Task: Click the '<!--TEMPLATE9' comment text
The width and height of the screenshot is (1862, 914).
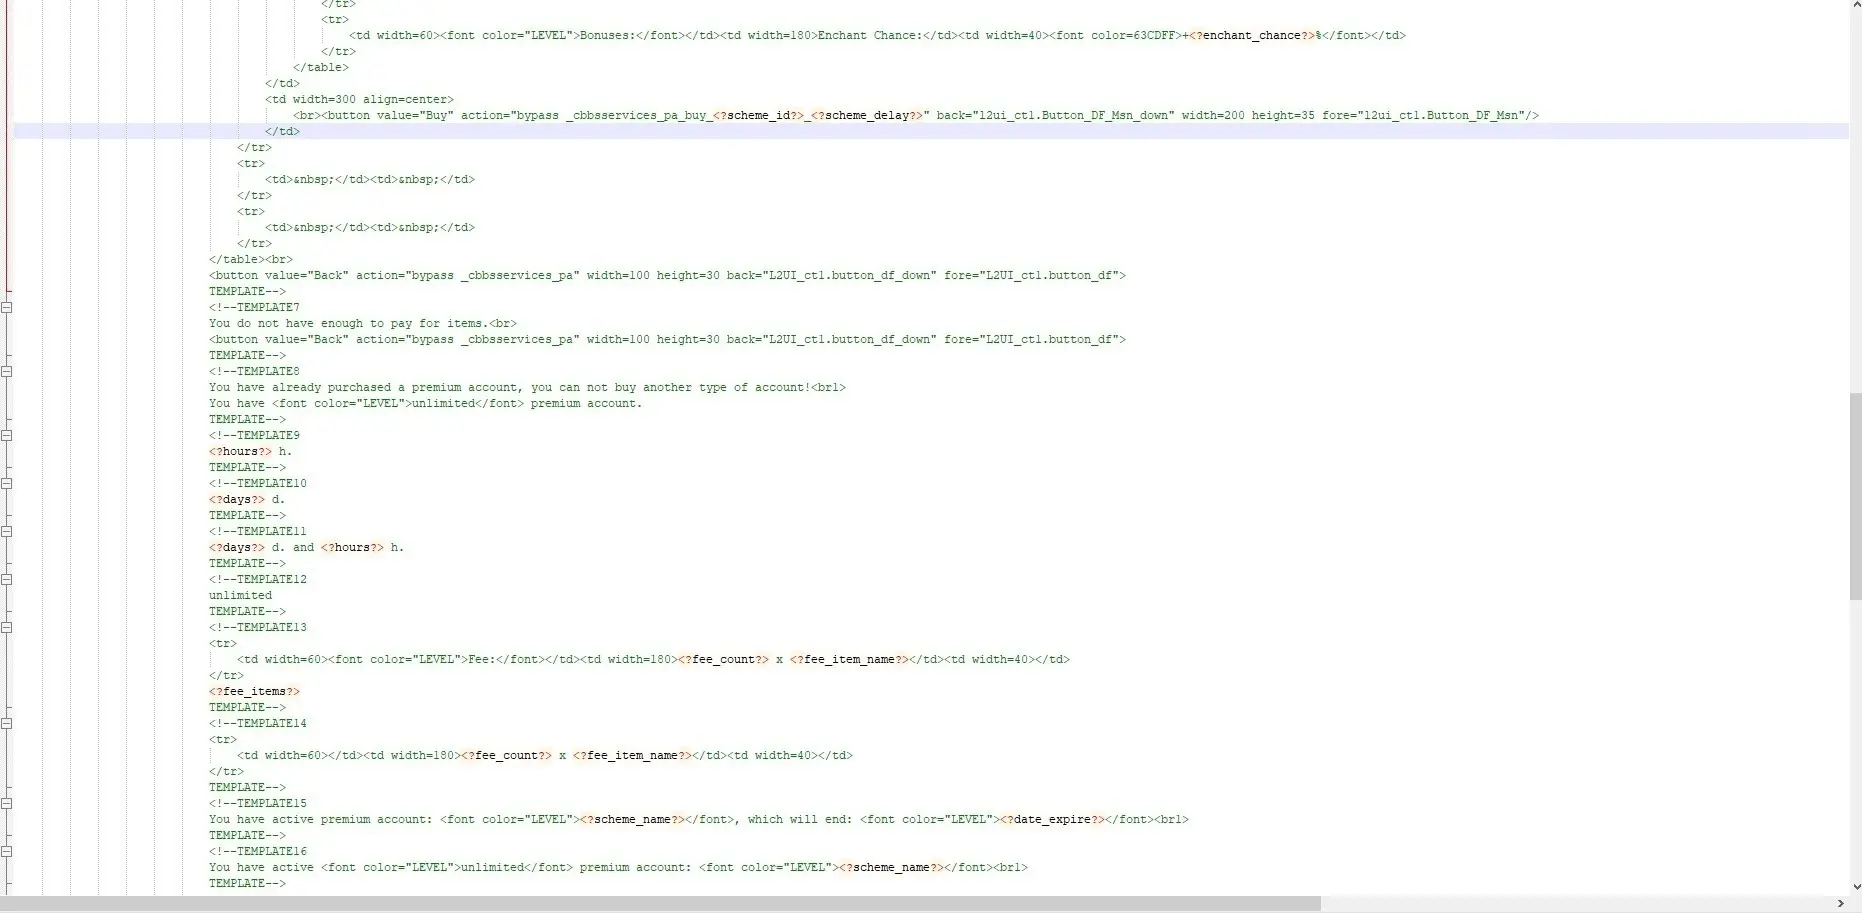Action: coord(254,436)
